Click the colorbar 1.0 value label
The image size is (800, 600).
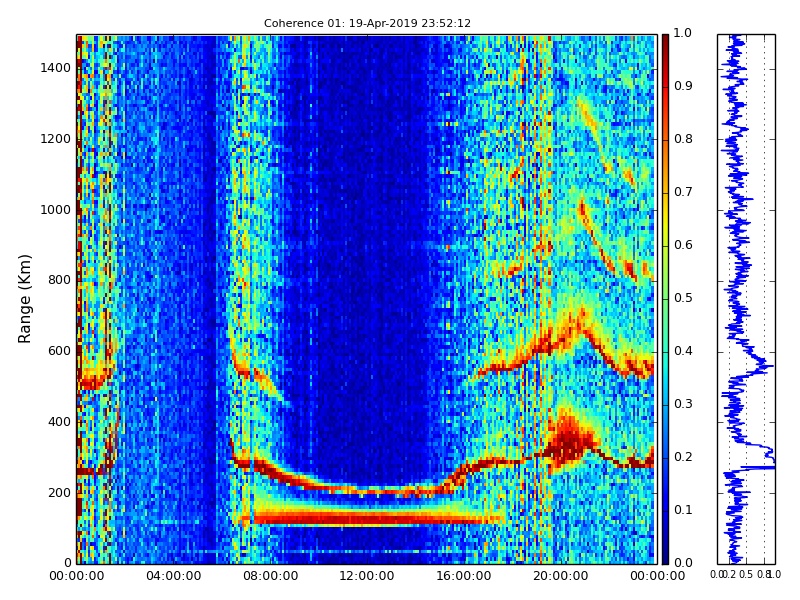point(683,33)
